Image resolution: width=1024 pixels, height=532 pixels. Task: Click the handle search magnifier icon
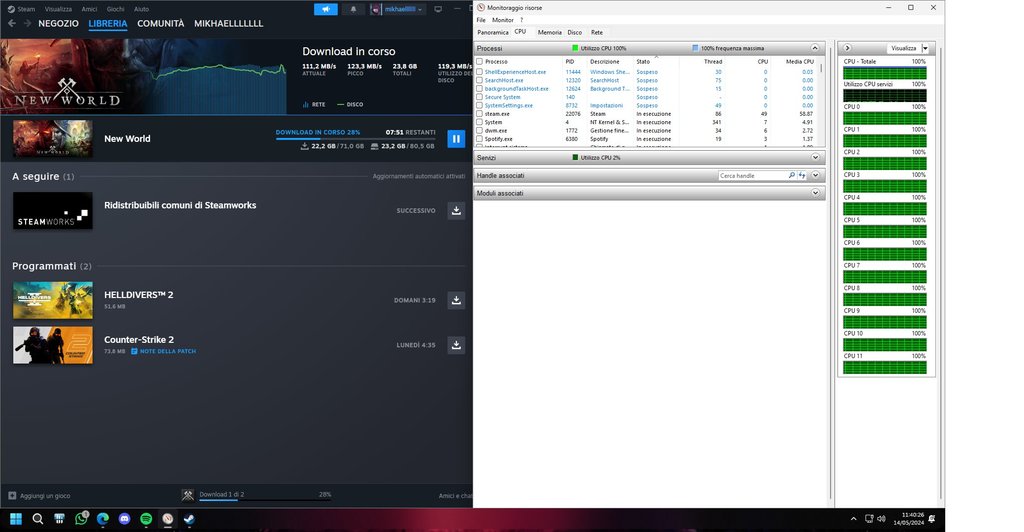pos(792,176)
